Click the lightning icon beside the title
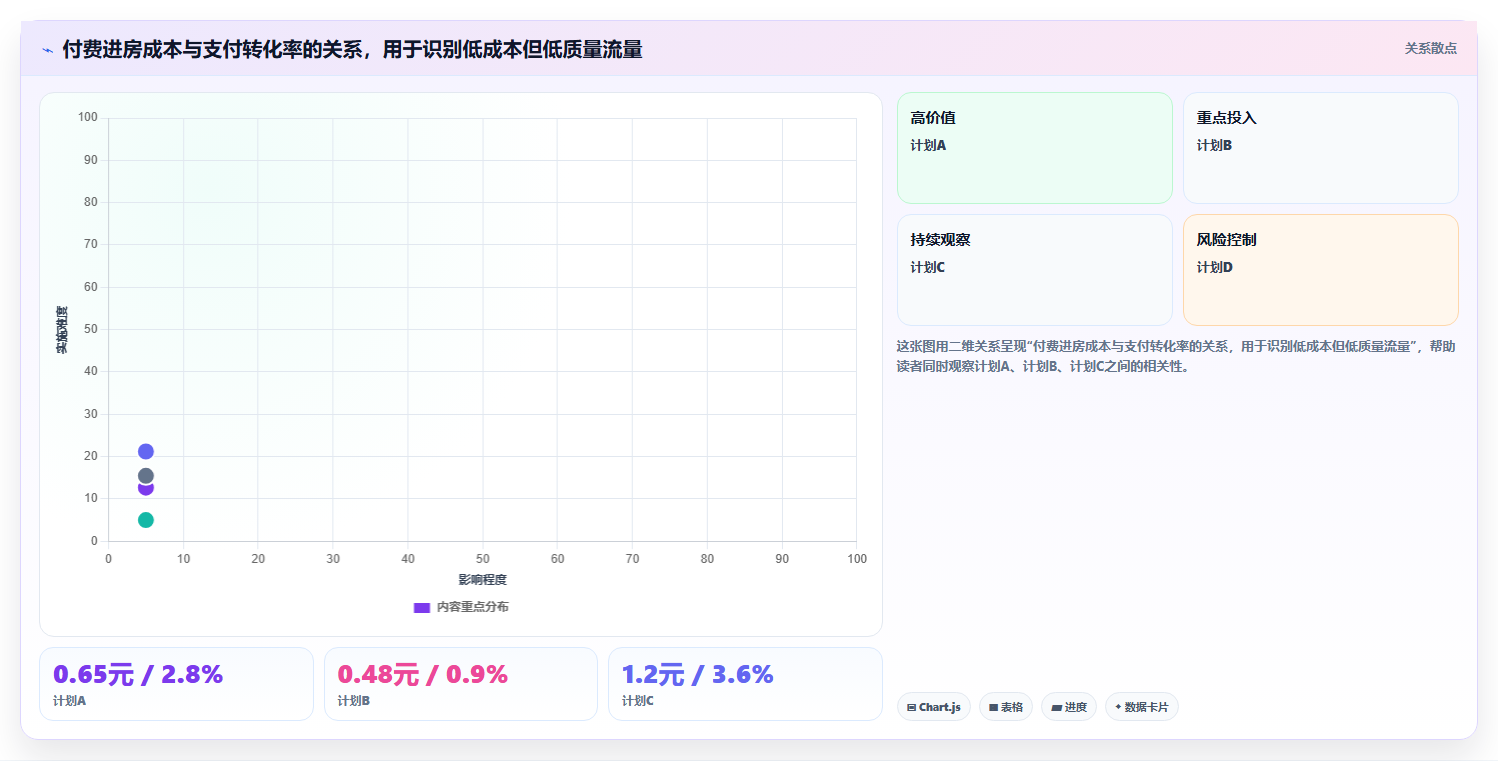 pos(47,49)
